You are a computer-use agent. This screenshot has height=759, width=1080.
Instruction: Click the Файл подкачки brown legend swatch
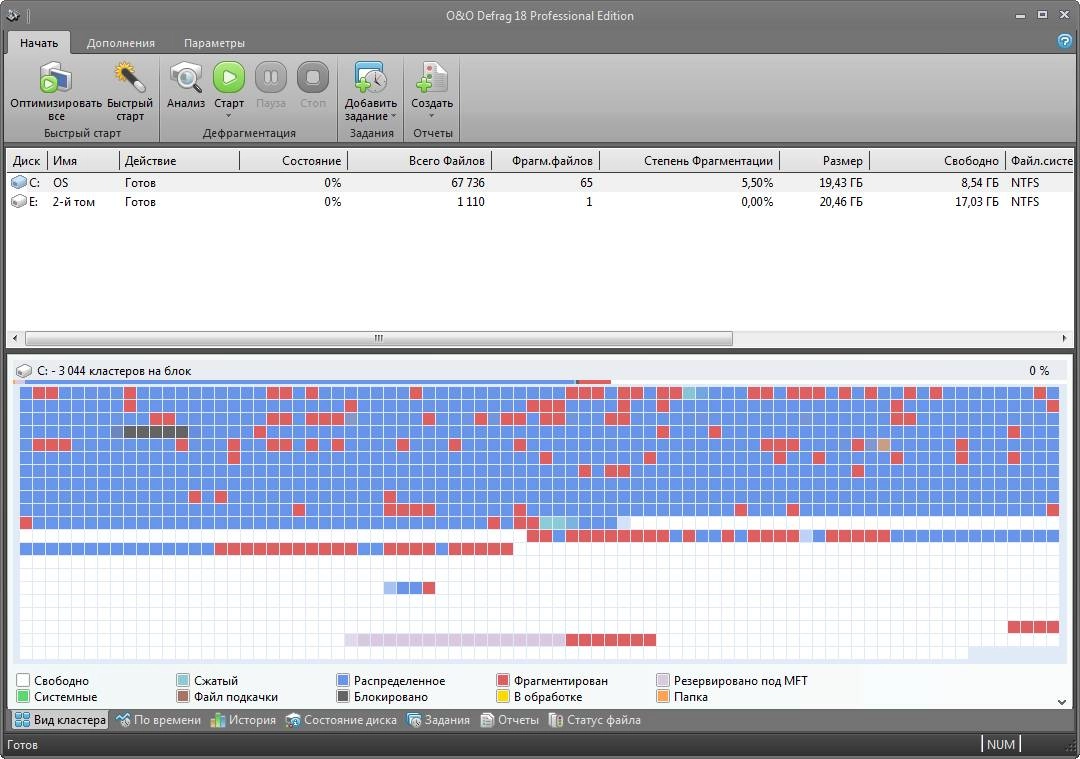point(183,696)
